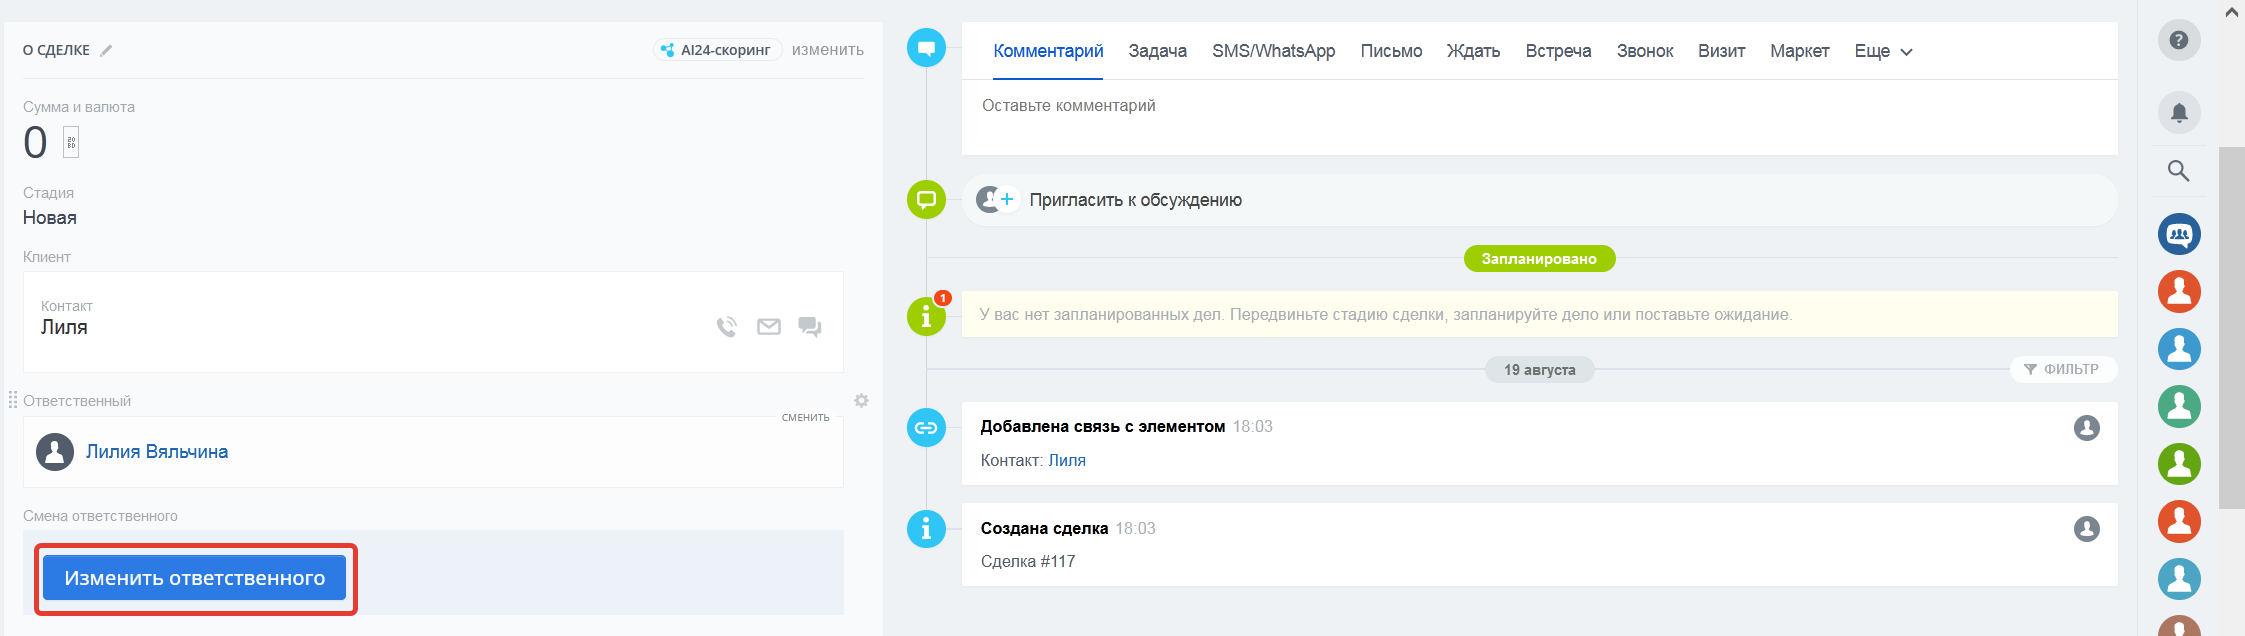Image resolution: width=2245 pixels, height=636 pixels.
Task: Open the Фильтр timeline filter
Action: 2062,369
